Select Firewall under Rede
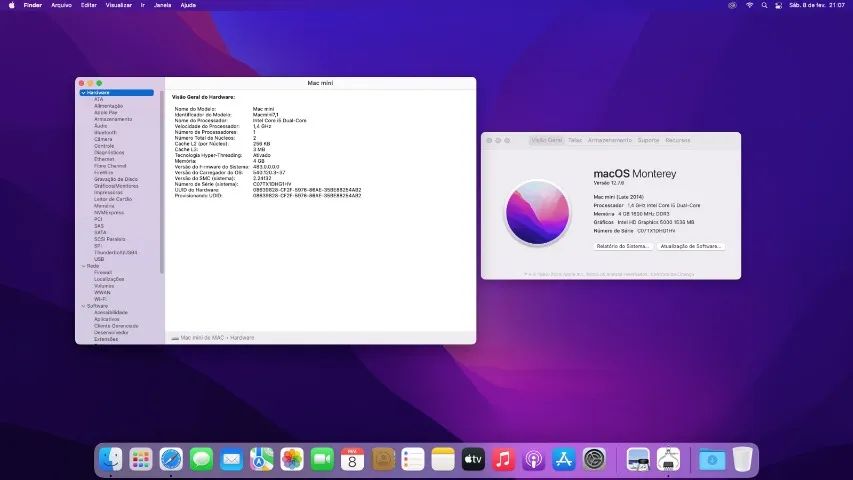The height and width of the screenshot is (480, 853). (x=103, y=273)
